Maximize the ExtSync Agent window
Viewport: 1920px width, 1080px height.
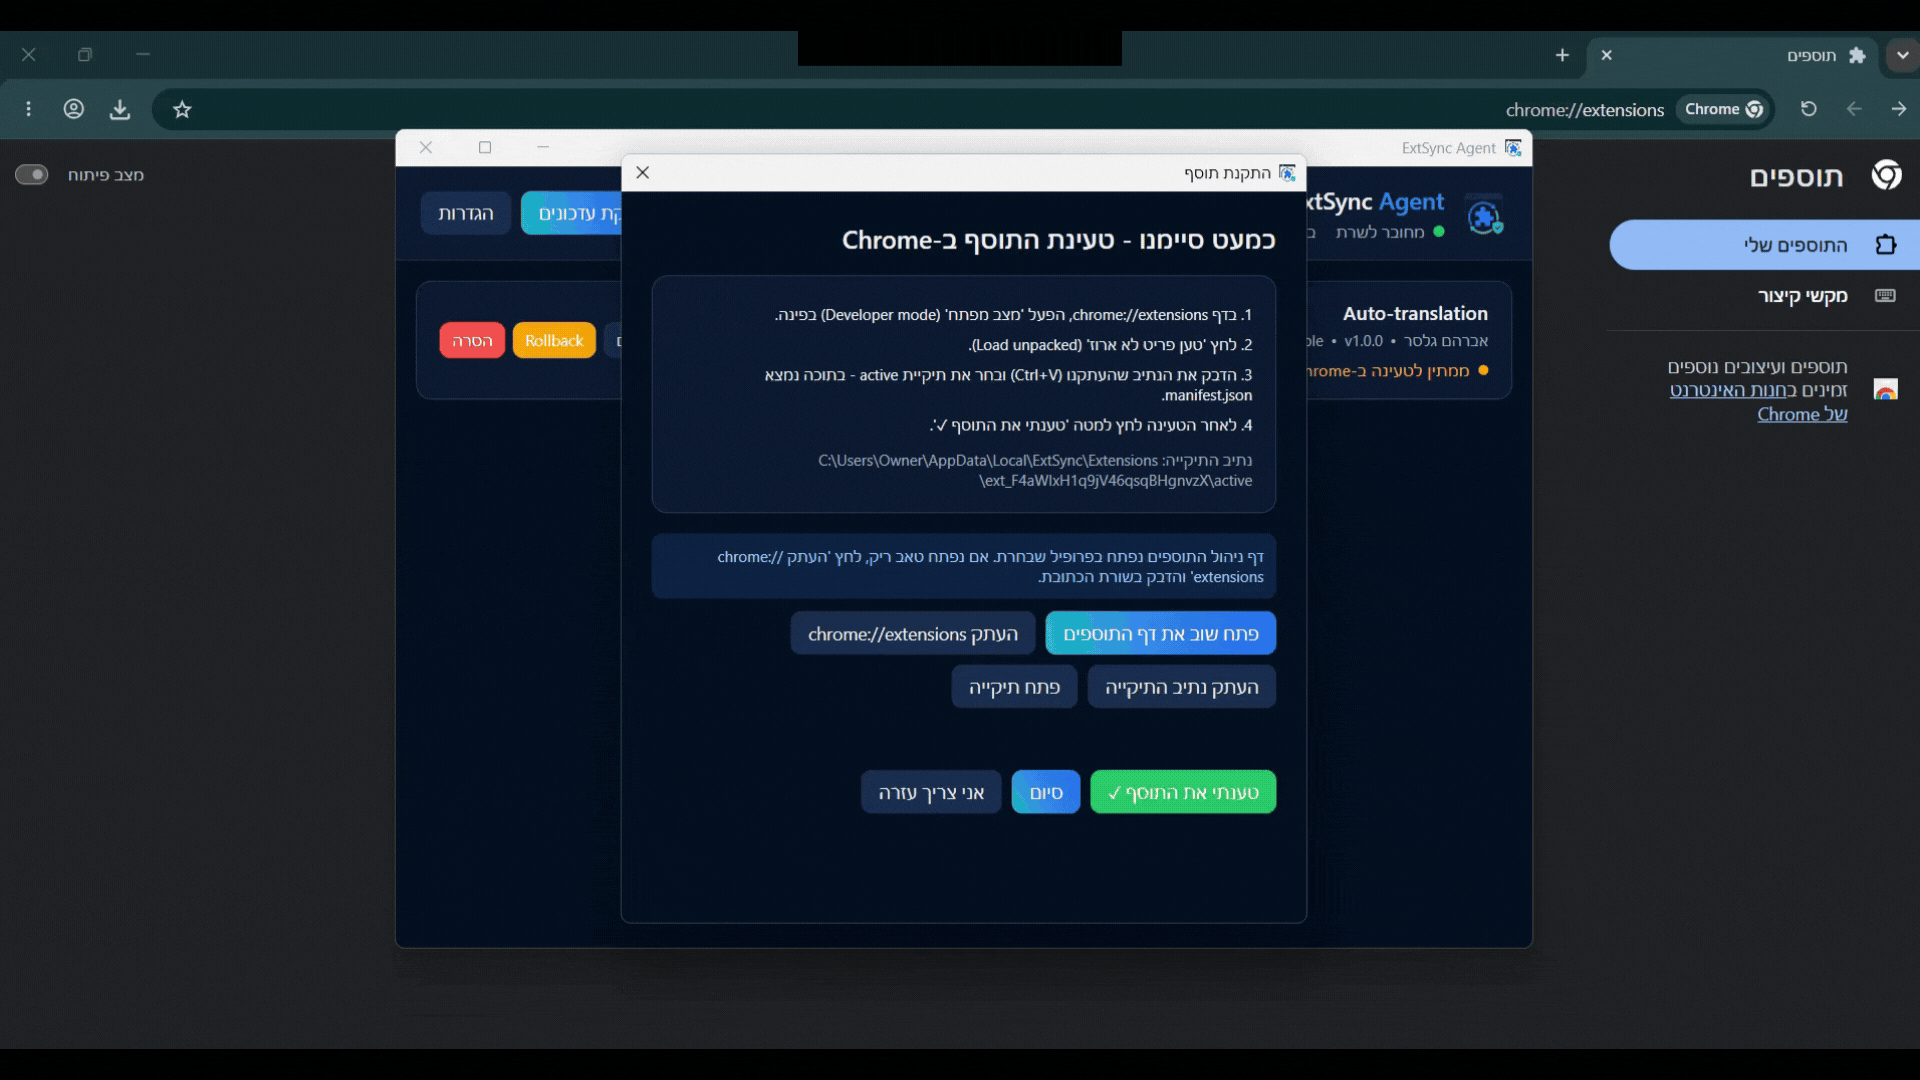(485, 147)
